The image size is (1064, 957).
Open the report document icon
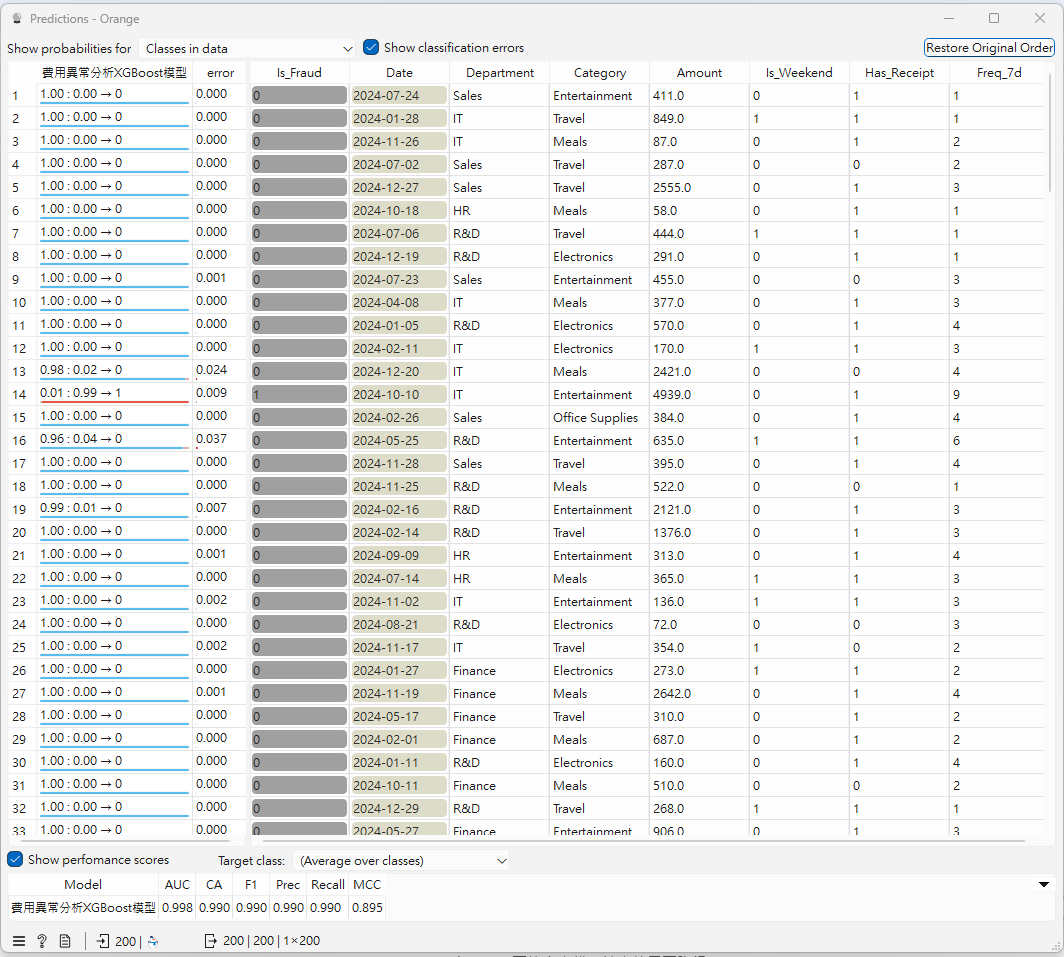click(x=65, y=941)
